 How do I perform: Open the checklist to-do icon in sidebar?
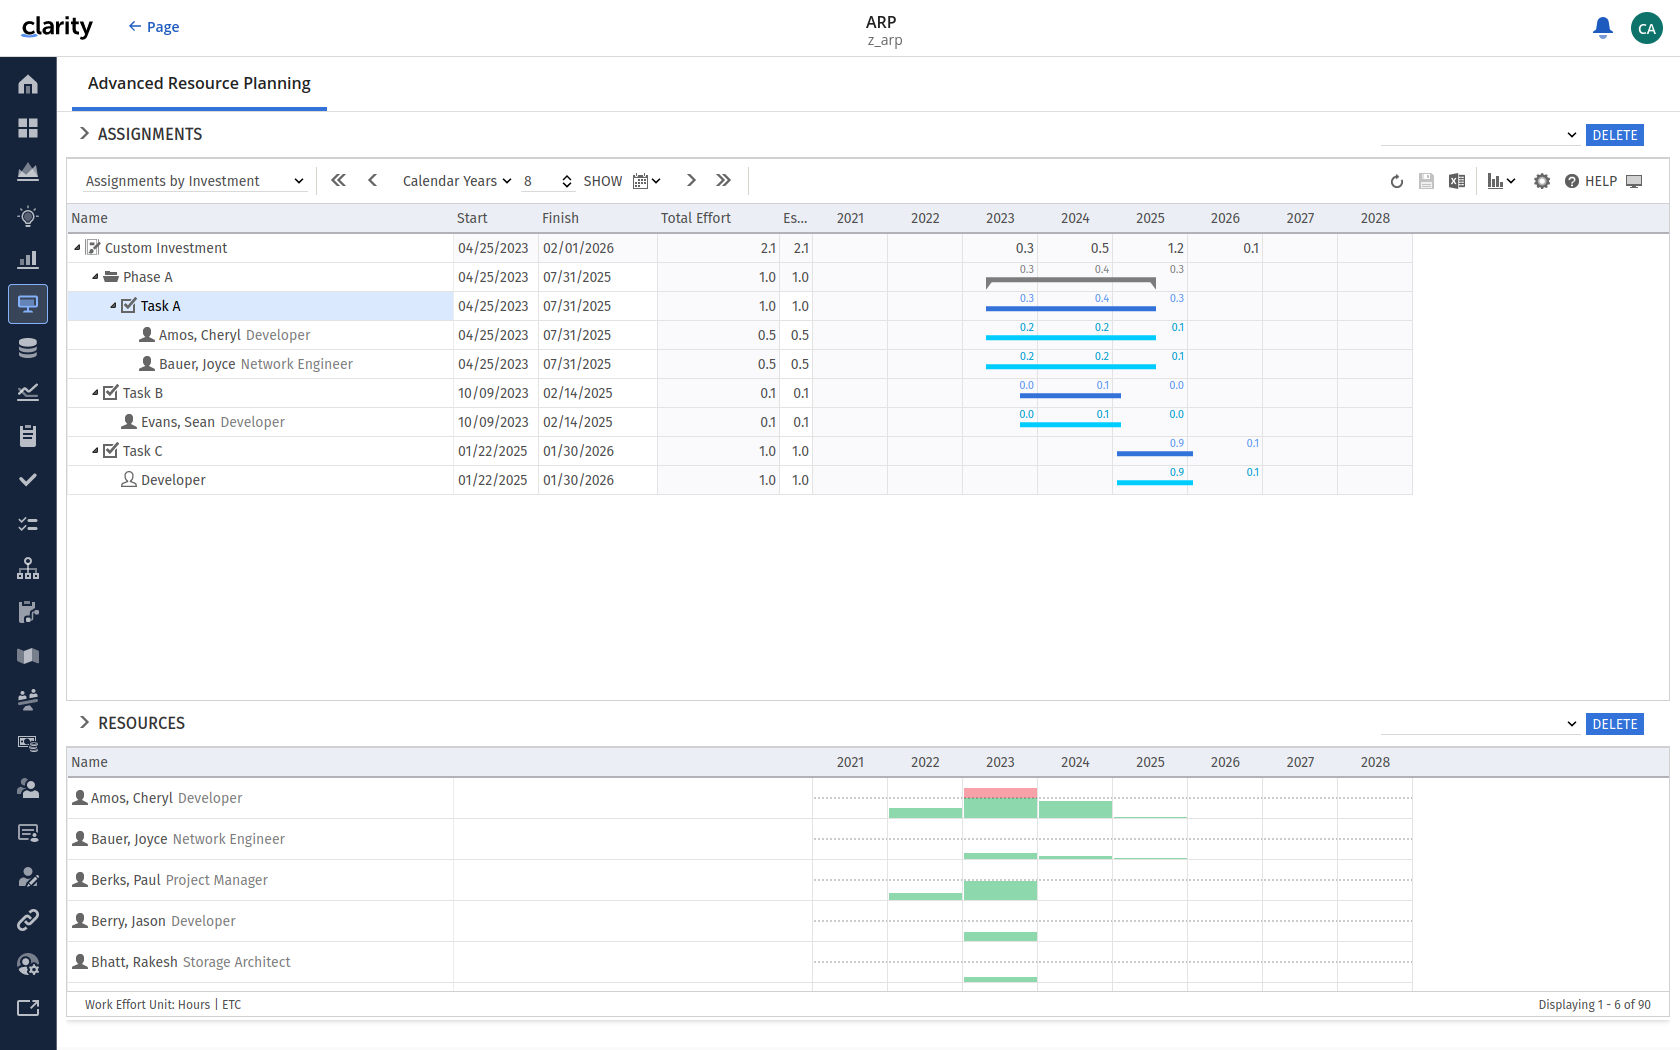28,524
